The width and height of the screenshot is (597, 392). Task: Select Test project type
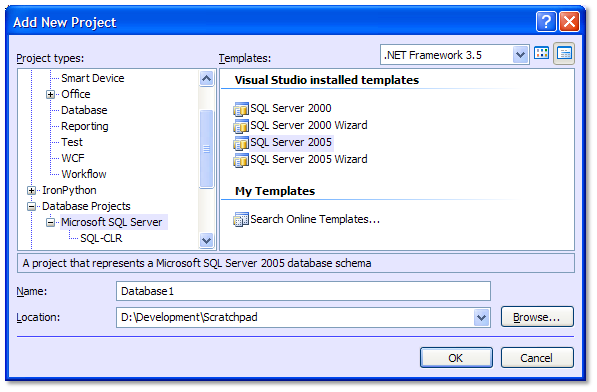(72, 142)
